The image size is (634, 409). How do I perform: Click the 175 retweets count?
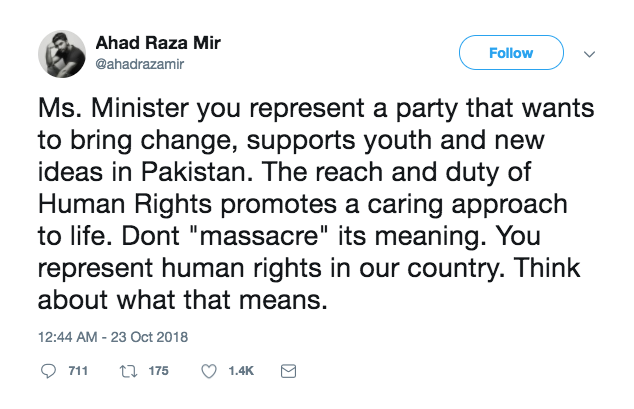coord(158,371)
